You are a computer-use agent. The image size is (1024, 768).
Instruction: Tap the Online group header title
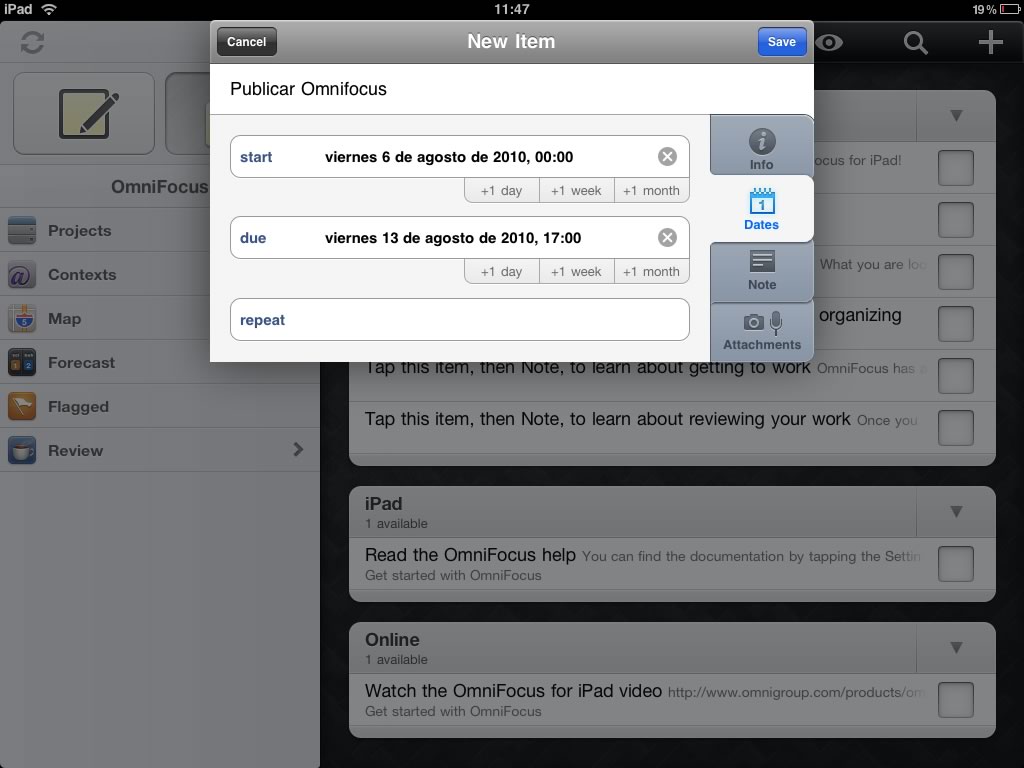(392, 639)
